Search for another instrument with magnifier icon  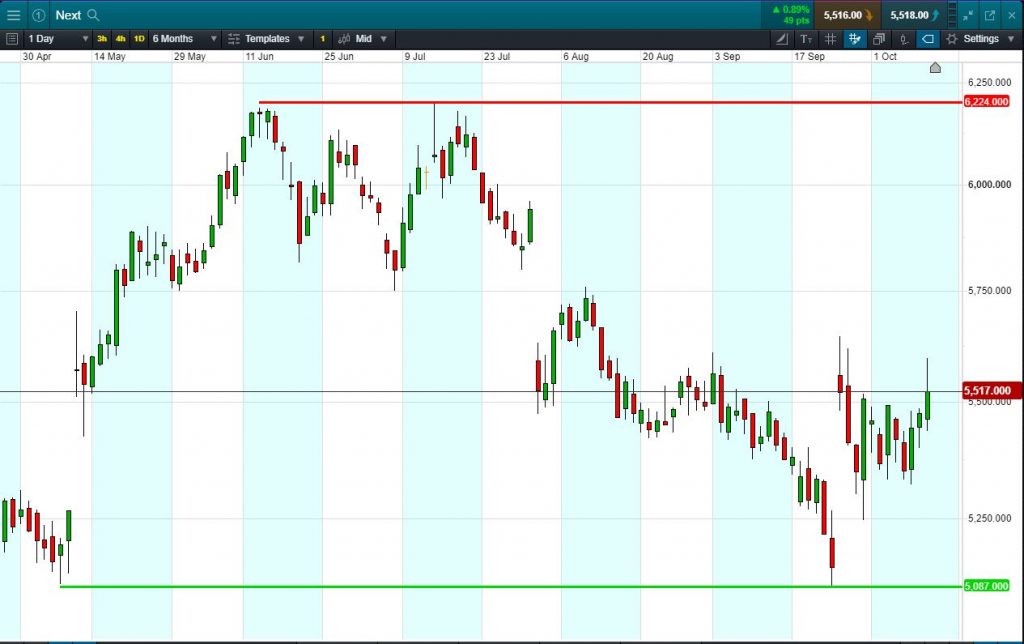93,14
